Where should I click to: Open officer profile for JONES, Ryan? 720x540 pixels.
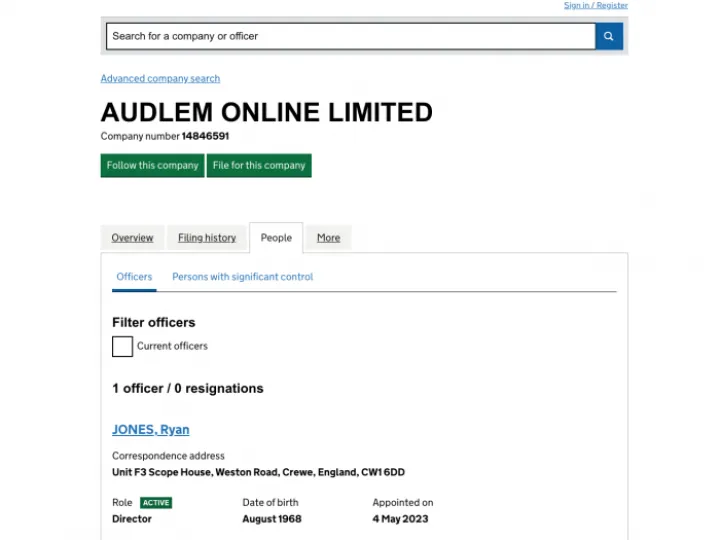[150, 430]
